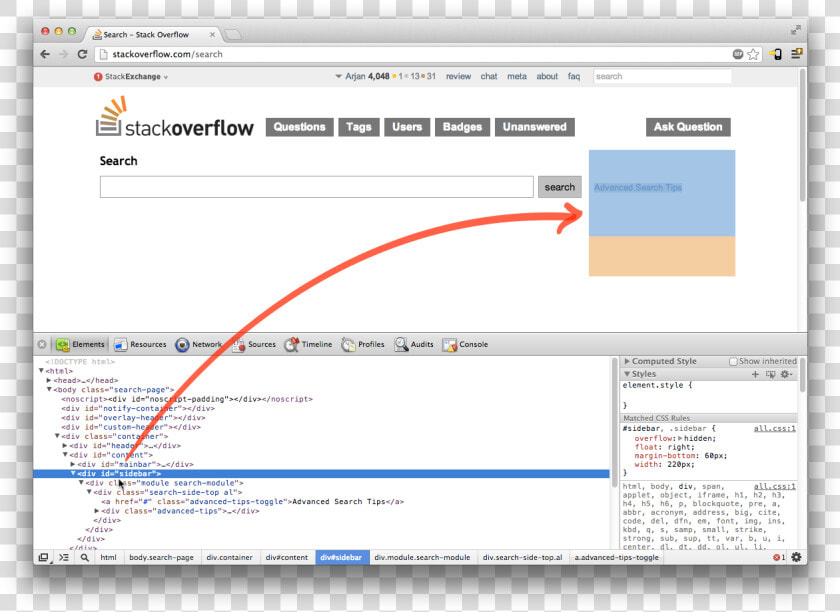Screen dimensions: 840x612
Task: Add new style rule plus icon
Action: [x=755, y=374]
